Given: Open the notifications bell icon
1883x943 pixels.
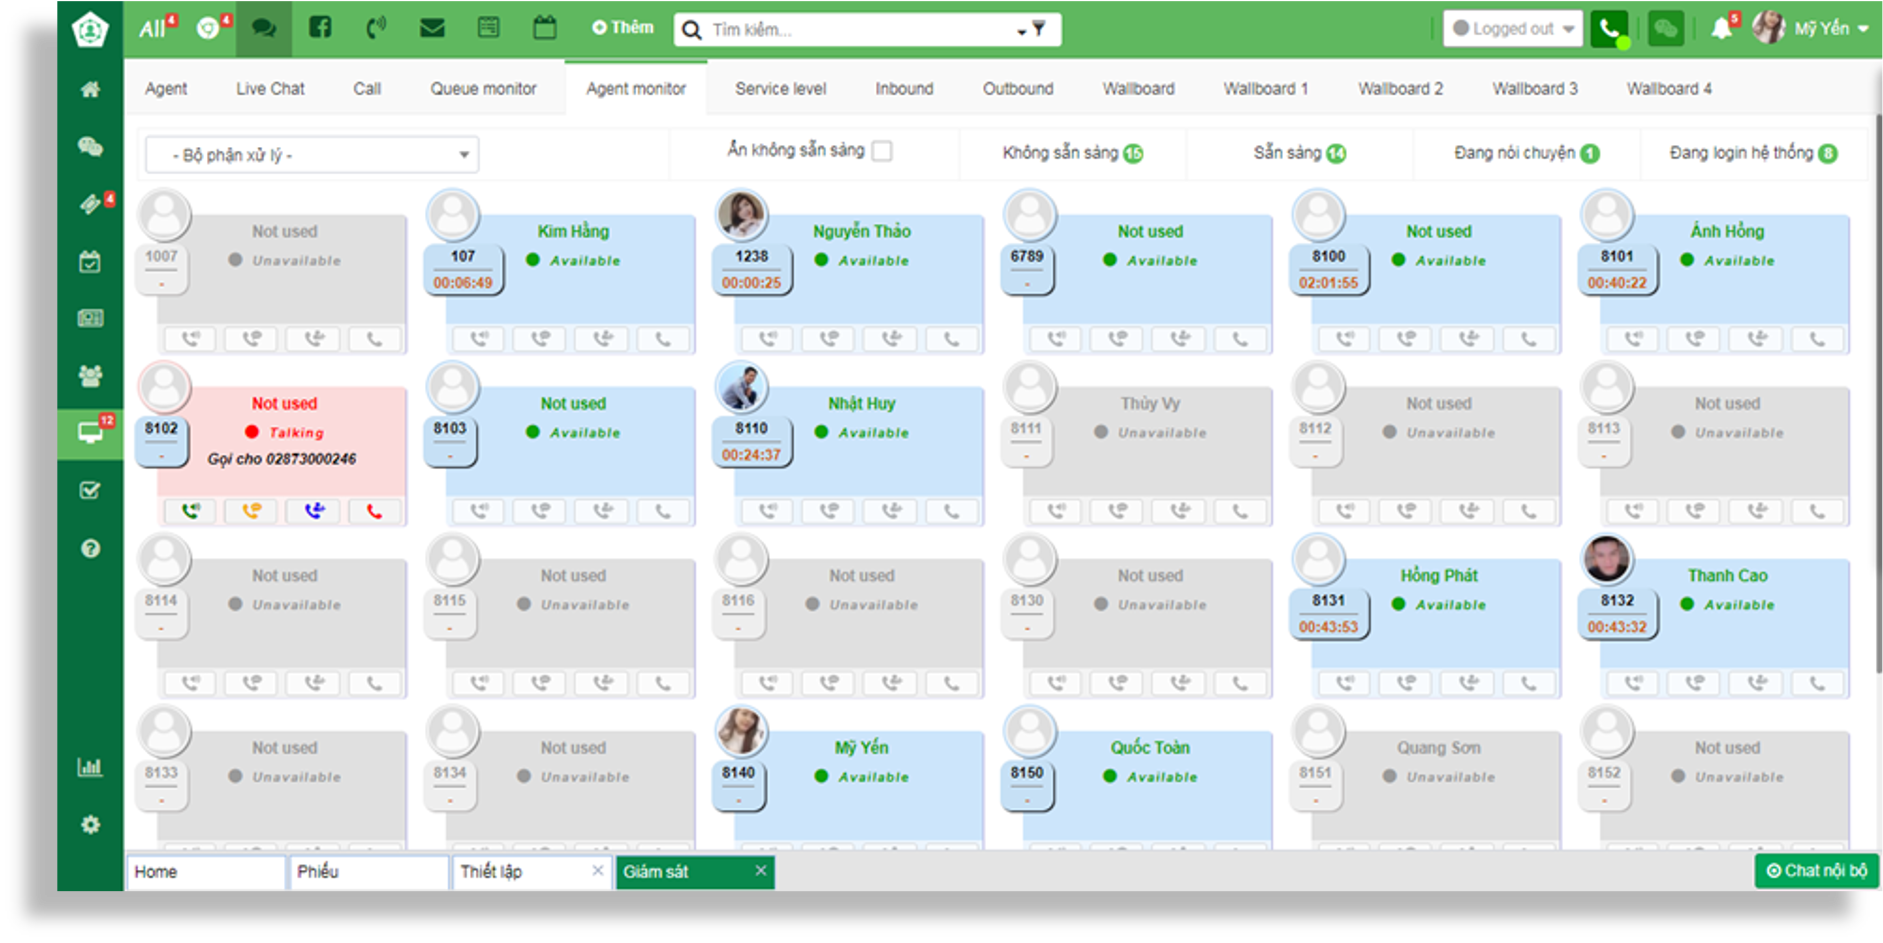Looking at the screenshot, I should tap(1721, 28).
